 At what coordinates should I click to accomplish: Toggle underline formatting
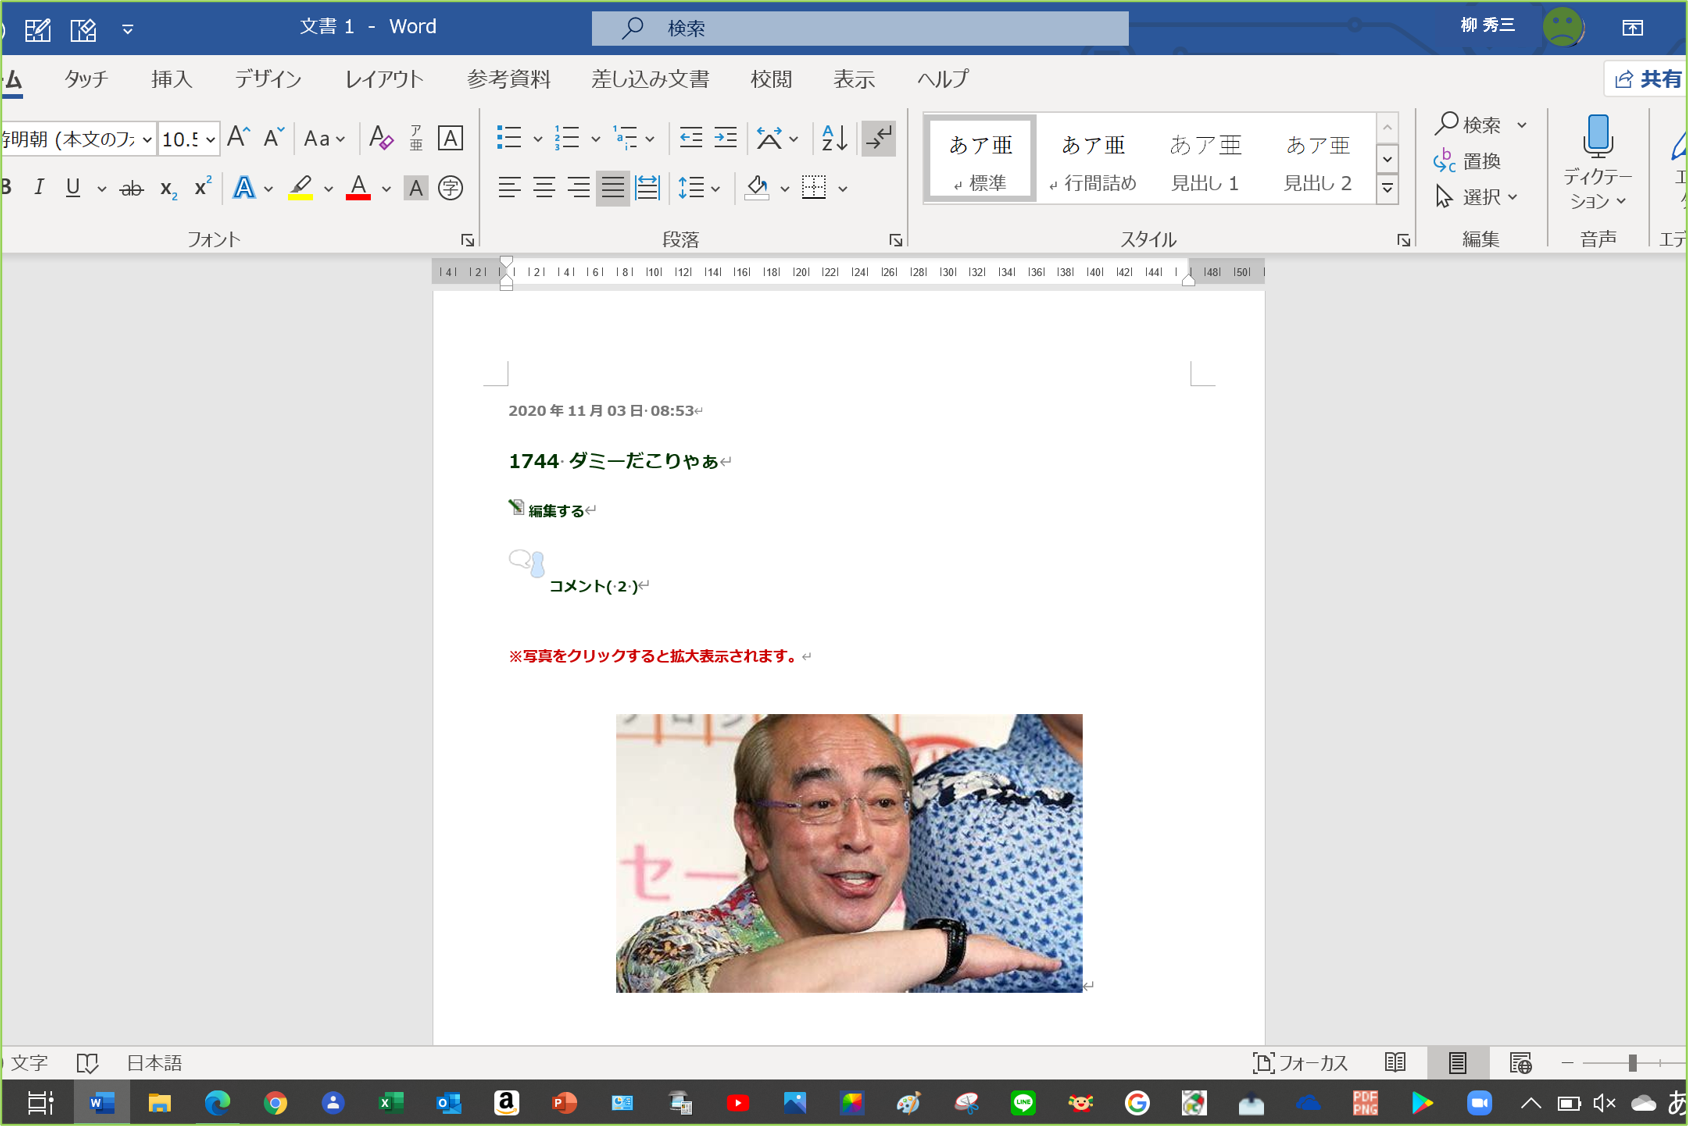73,187
